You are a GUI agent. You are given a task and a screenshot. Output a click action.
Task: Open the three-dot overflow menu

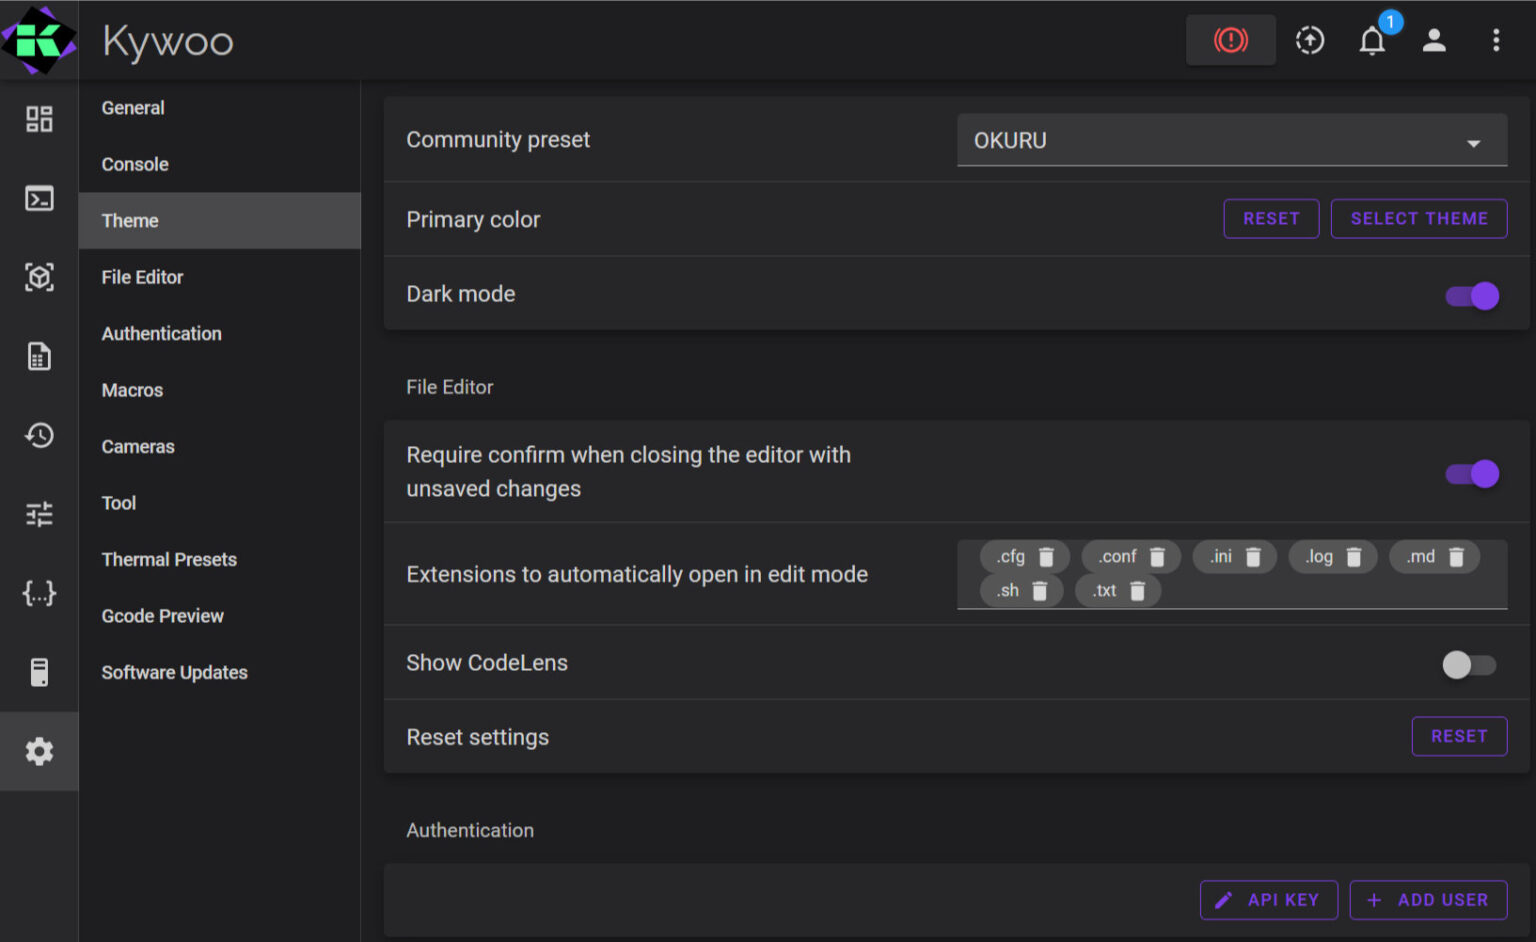click(1495, 40)
